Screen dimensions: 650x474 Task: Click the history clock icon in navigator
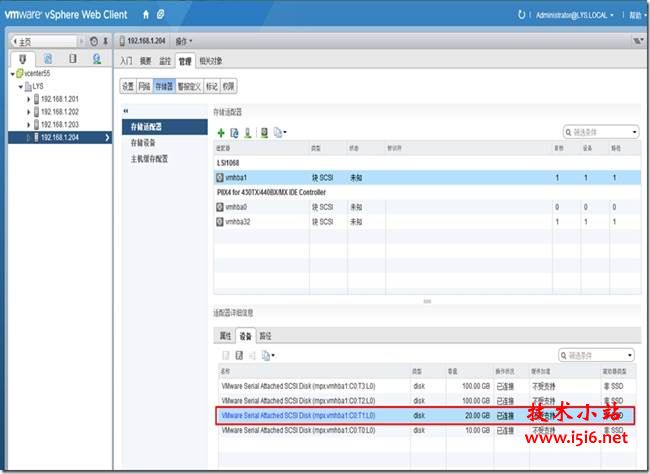[x=94, y=41]
